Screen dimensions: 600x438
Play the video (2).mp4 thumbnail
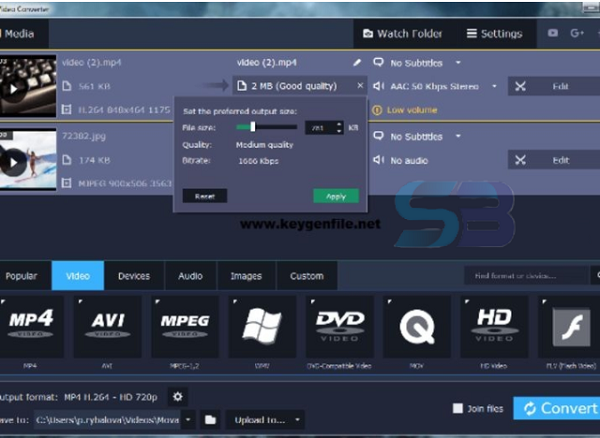(14, 89)
